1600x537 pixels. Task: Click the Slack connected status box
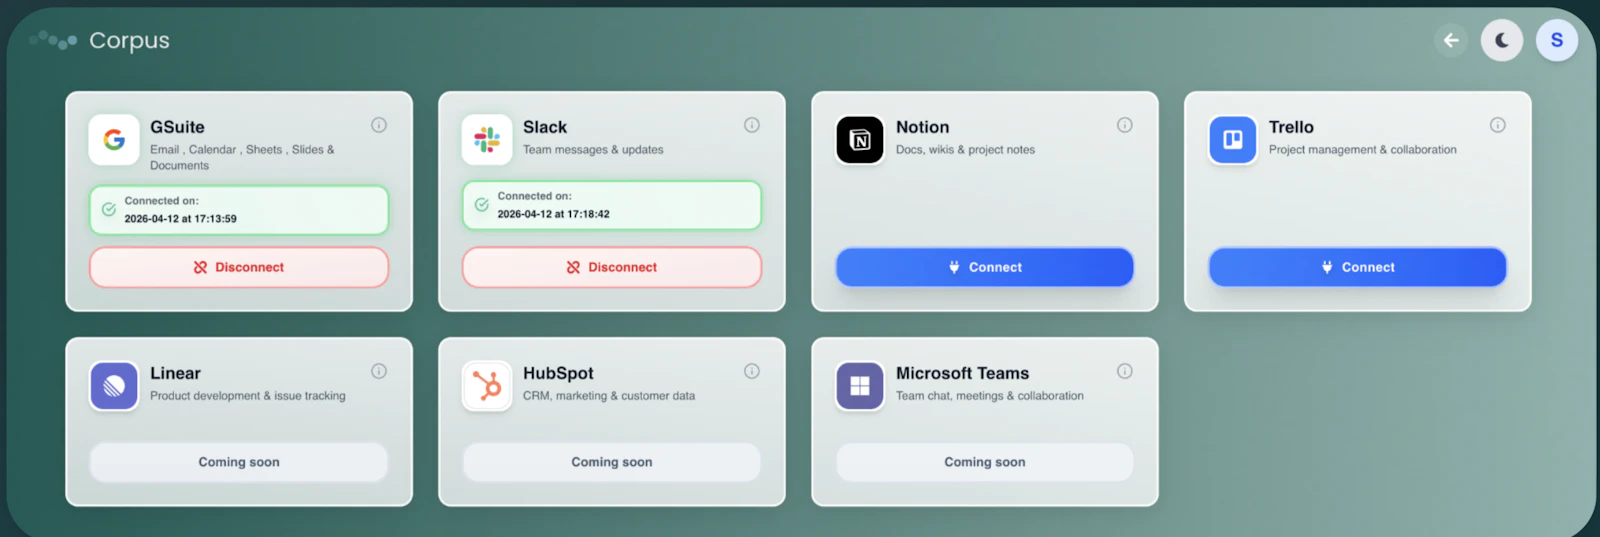click(x=612, y=205)
